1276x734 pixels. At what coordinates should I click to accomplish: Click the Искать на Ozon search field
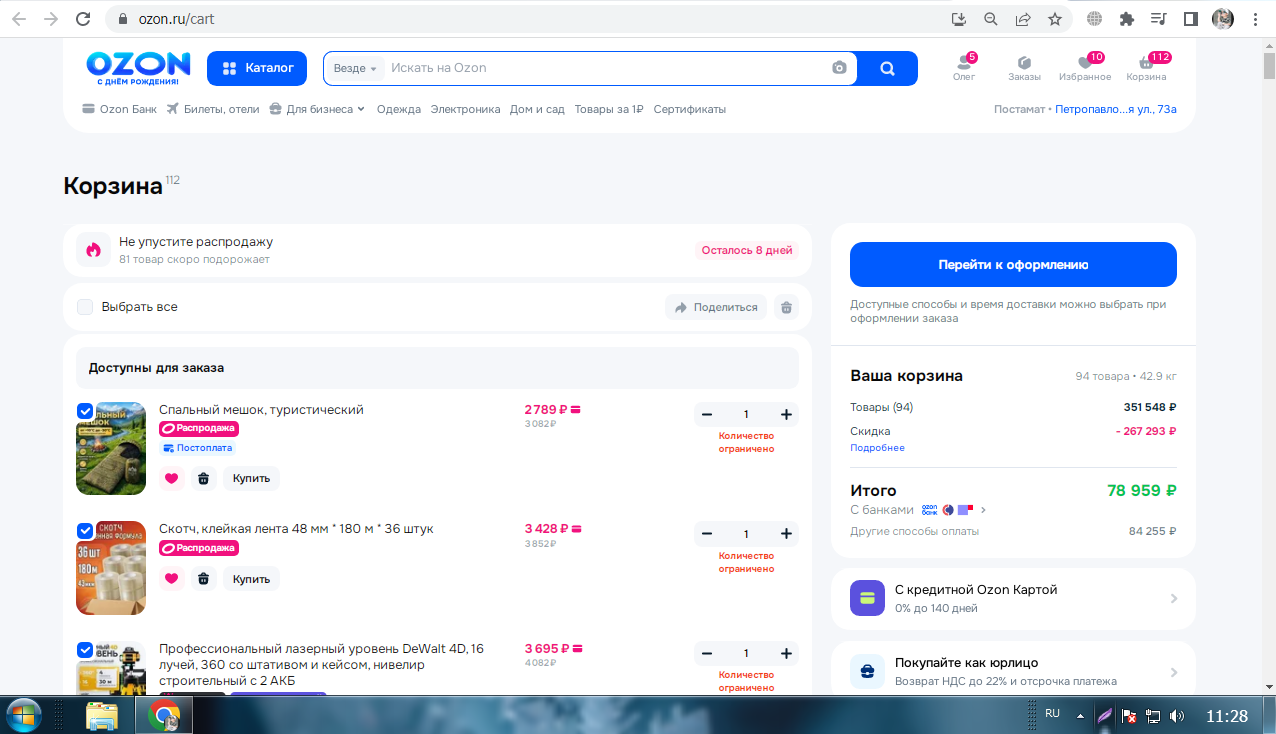[x=605, y=68]
